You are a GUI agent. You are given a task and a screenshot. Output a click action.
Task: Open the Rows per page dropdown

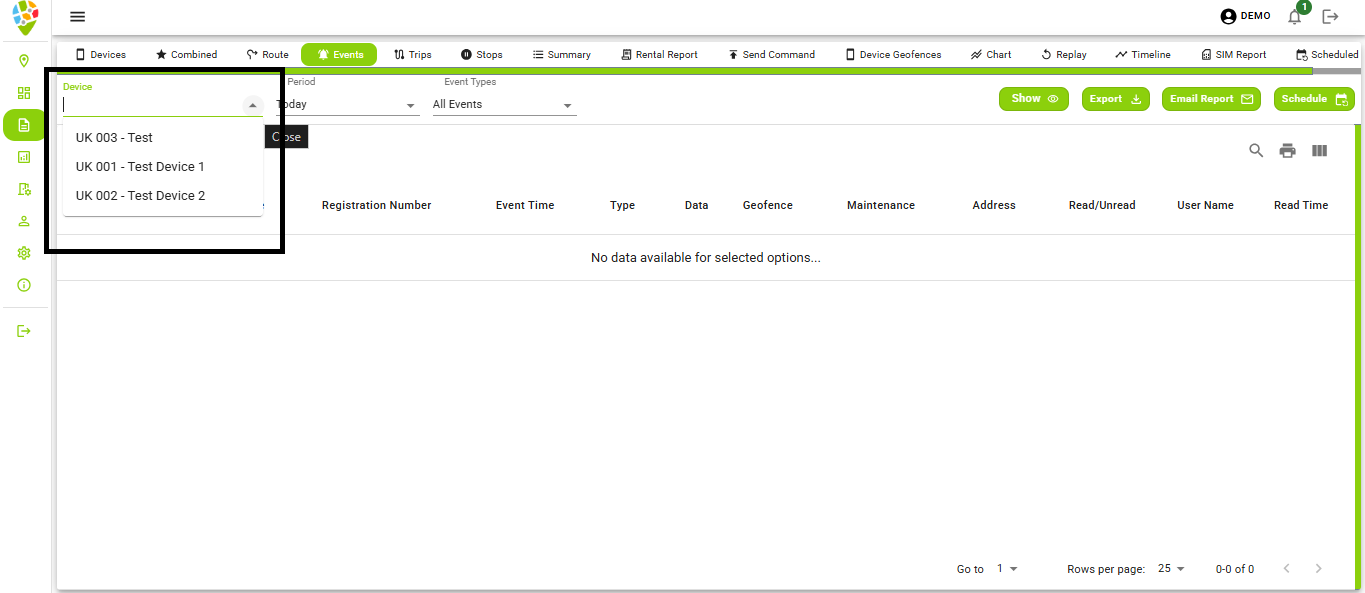pyautogui.click(x=1171, y=569)
